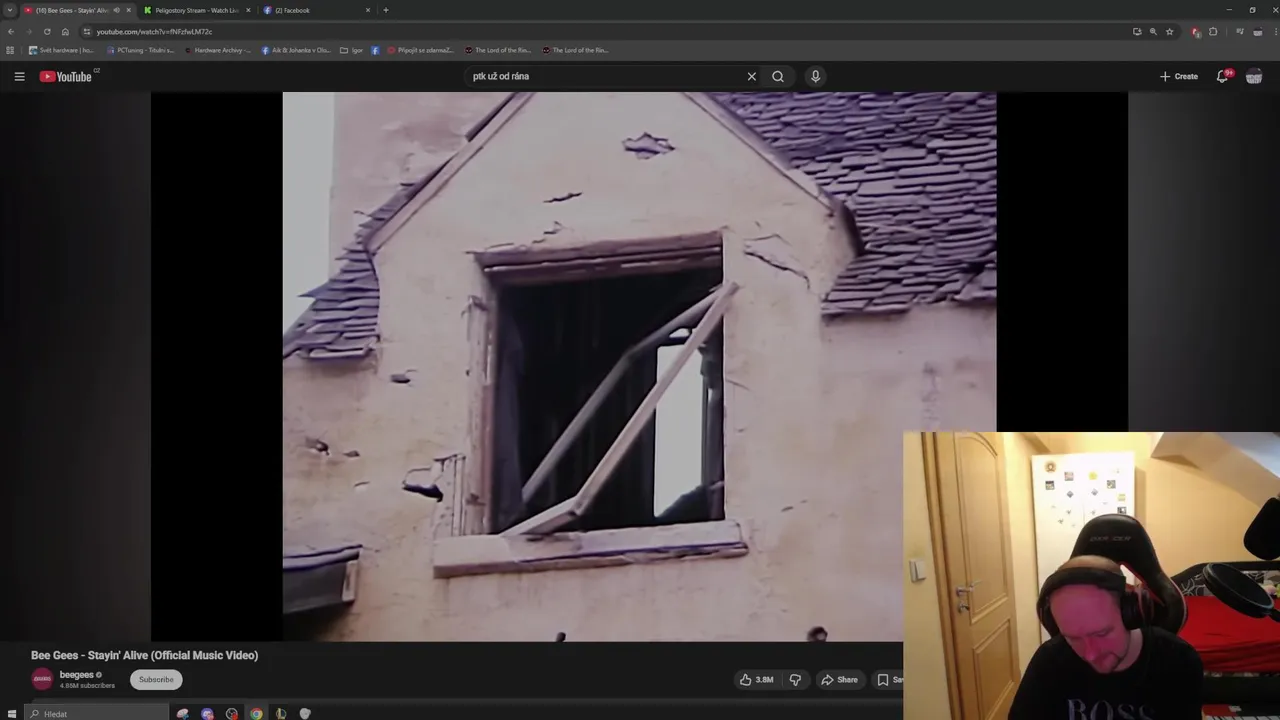Click the Bee Gees video title text

[x=144, y=655]
